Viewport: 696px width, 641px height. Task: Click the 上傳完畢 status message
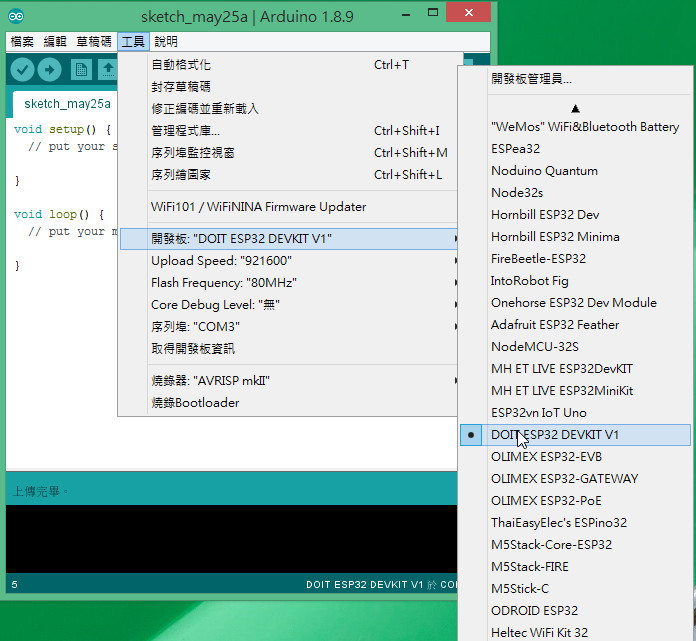pyautogui.click(x=40, y=491)
